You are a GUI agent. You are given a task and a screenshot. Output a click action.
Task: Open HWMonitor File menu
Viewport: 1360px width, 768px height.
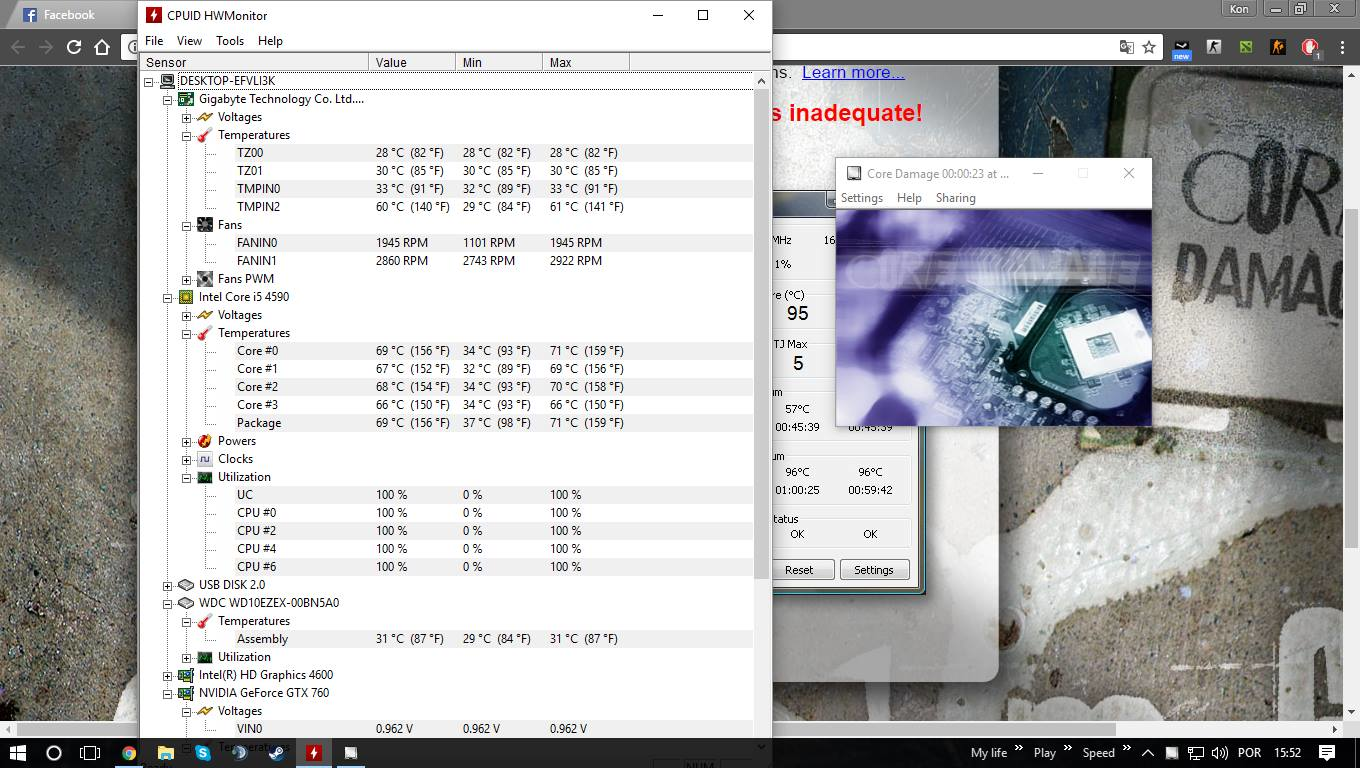pos(154,41)
